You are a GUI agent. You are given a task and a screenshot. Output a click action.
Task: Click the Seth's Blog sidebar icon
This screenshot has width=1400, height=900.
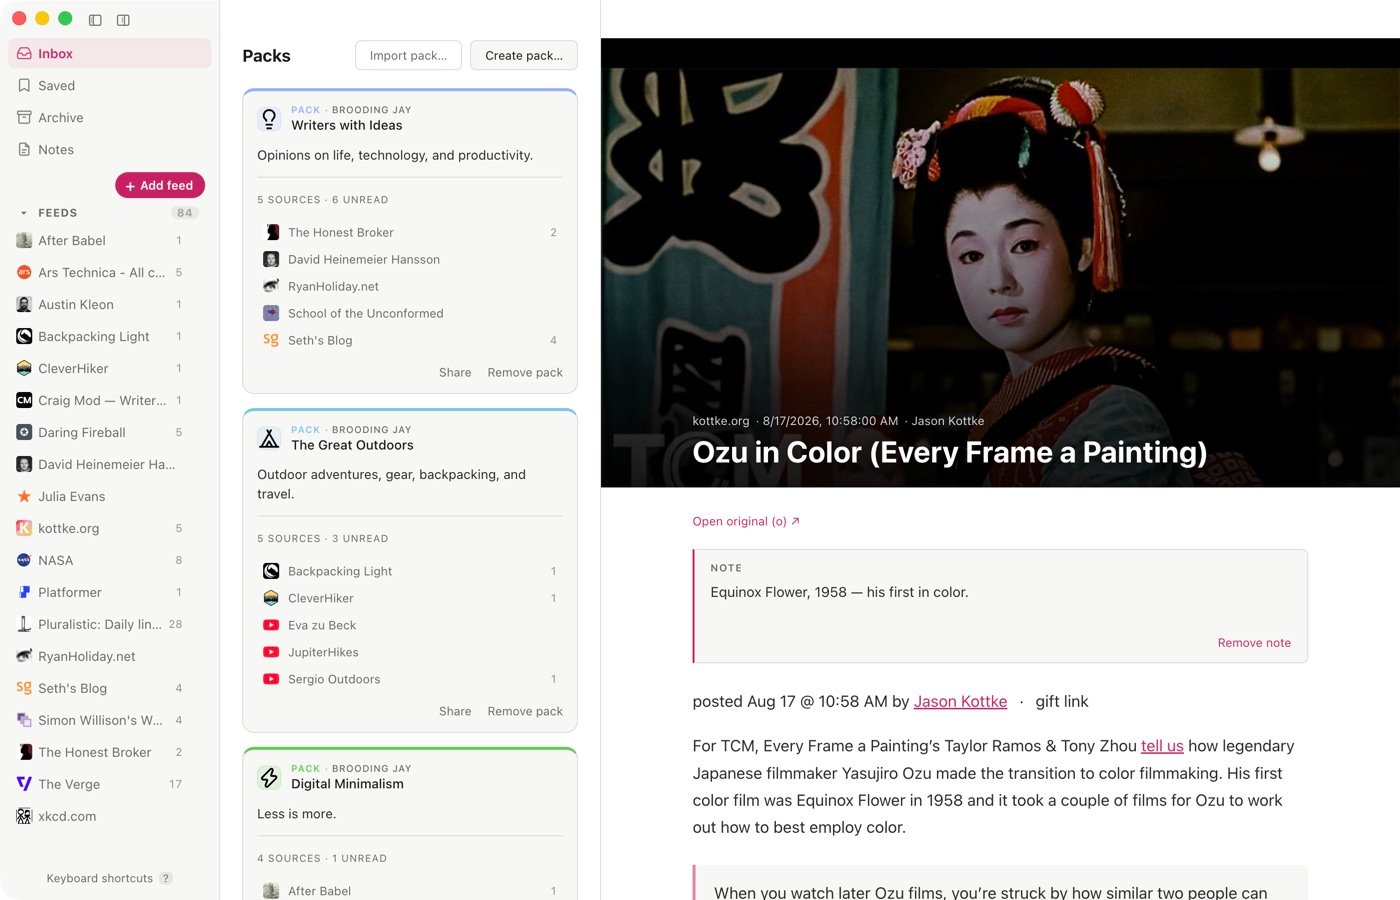click(24, 688)
